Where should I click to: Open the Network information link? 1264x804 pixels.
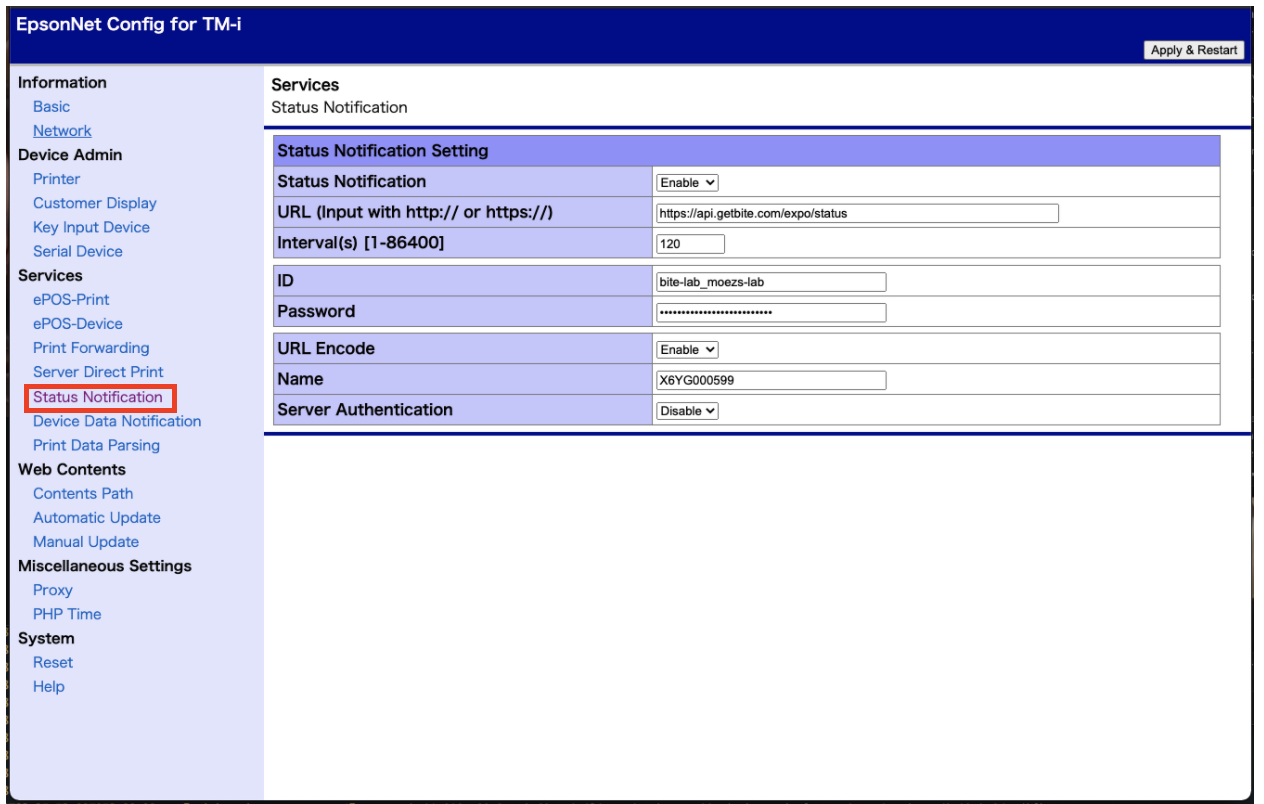(62, 130)
